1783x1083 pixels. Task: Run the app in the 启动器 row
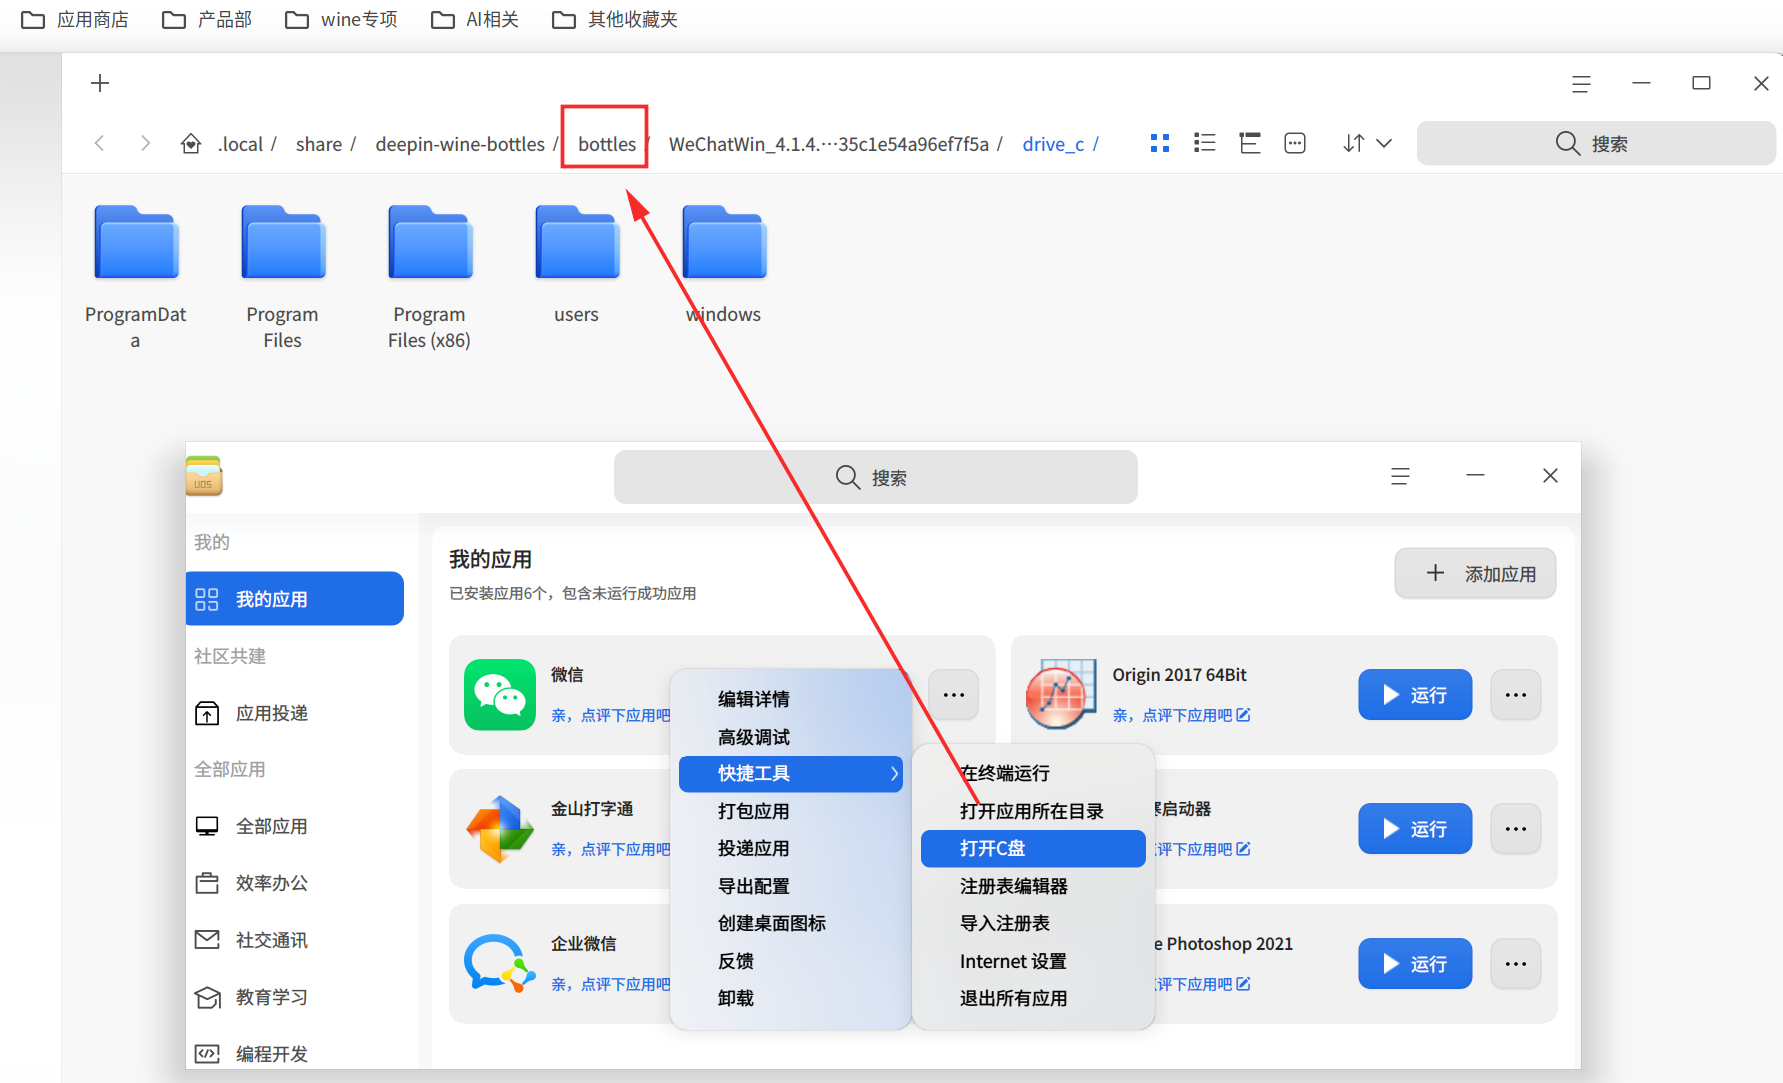point(1415,829)
